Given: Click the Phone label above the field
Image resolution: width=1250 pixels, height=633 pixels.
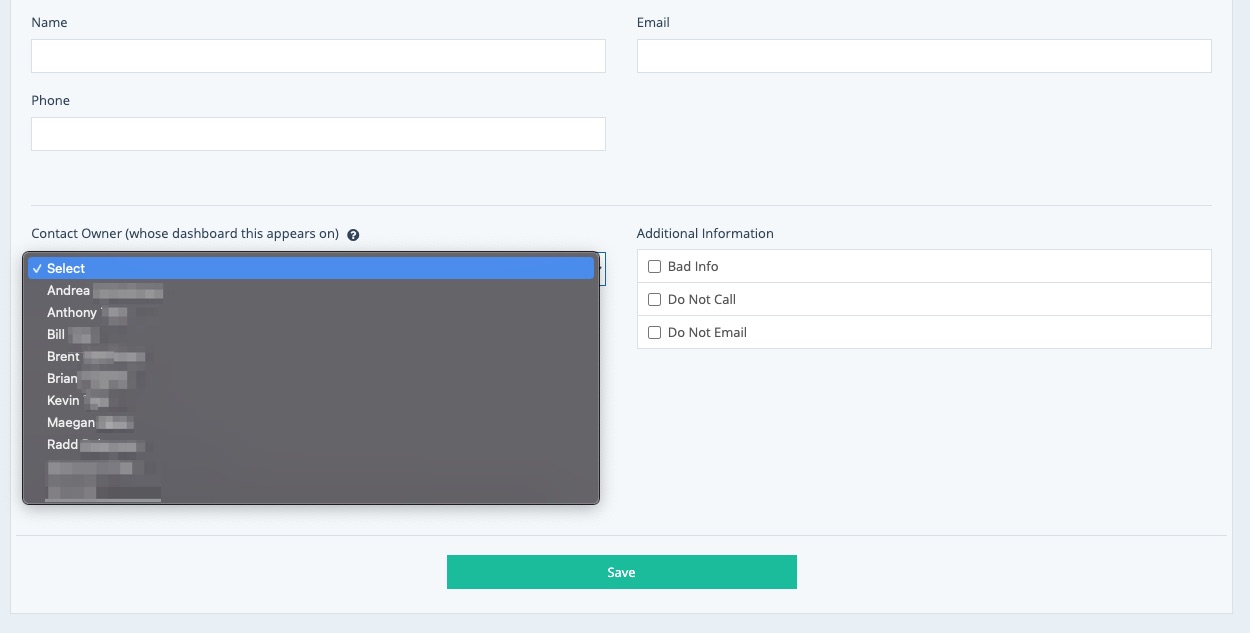Looking at the screenshot, I should [x=51, y=100].
